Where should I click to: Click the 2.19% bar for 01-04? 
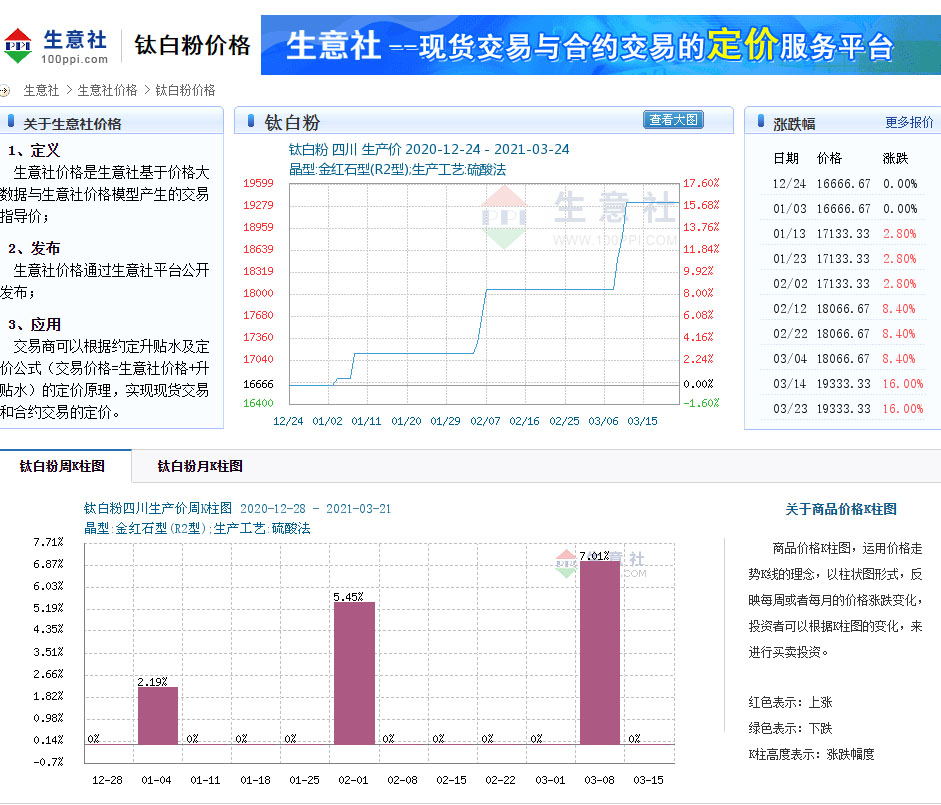(158, 716)
